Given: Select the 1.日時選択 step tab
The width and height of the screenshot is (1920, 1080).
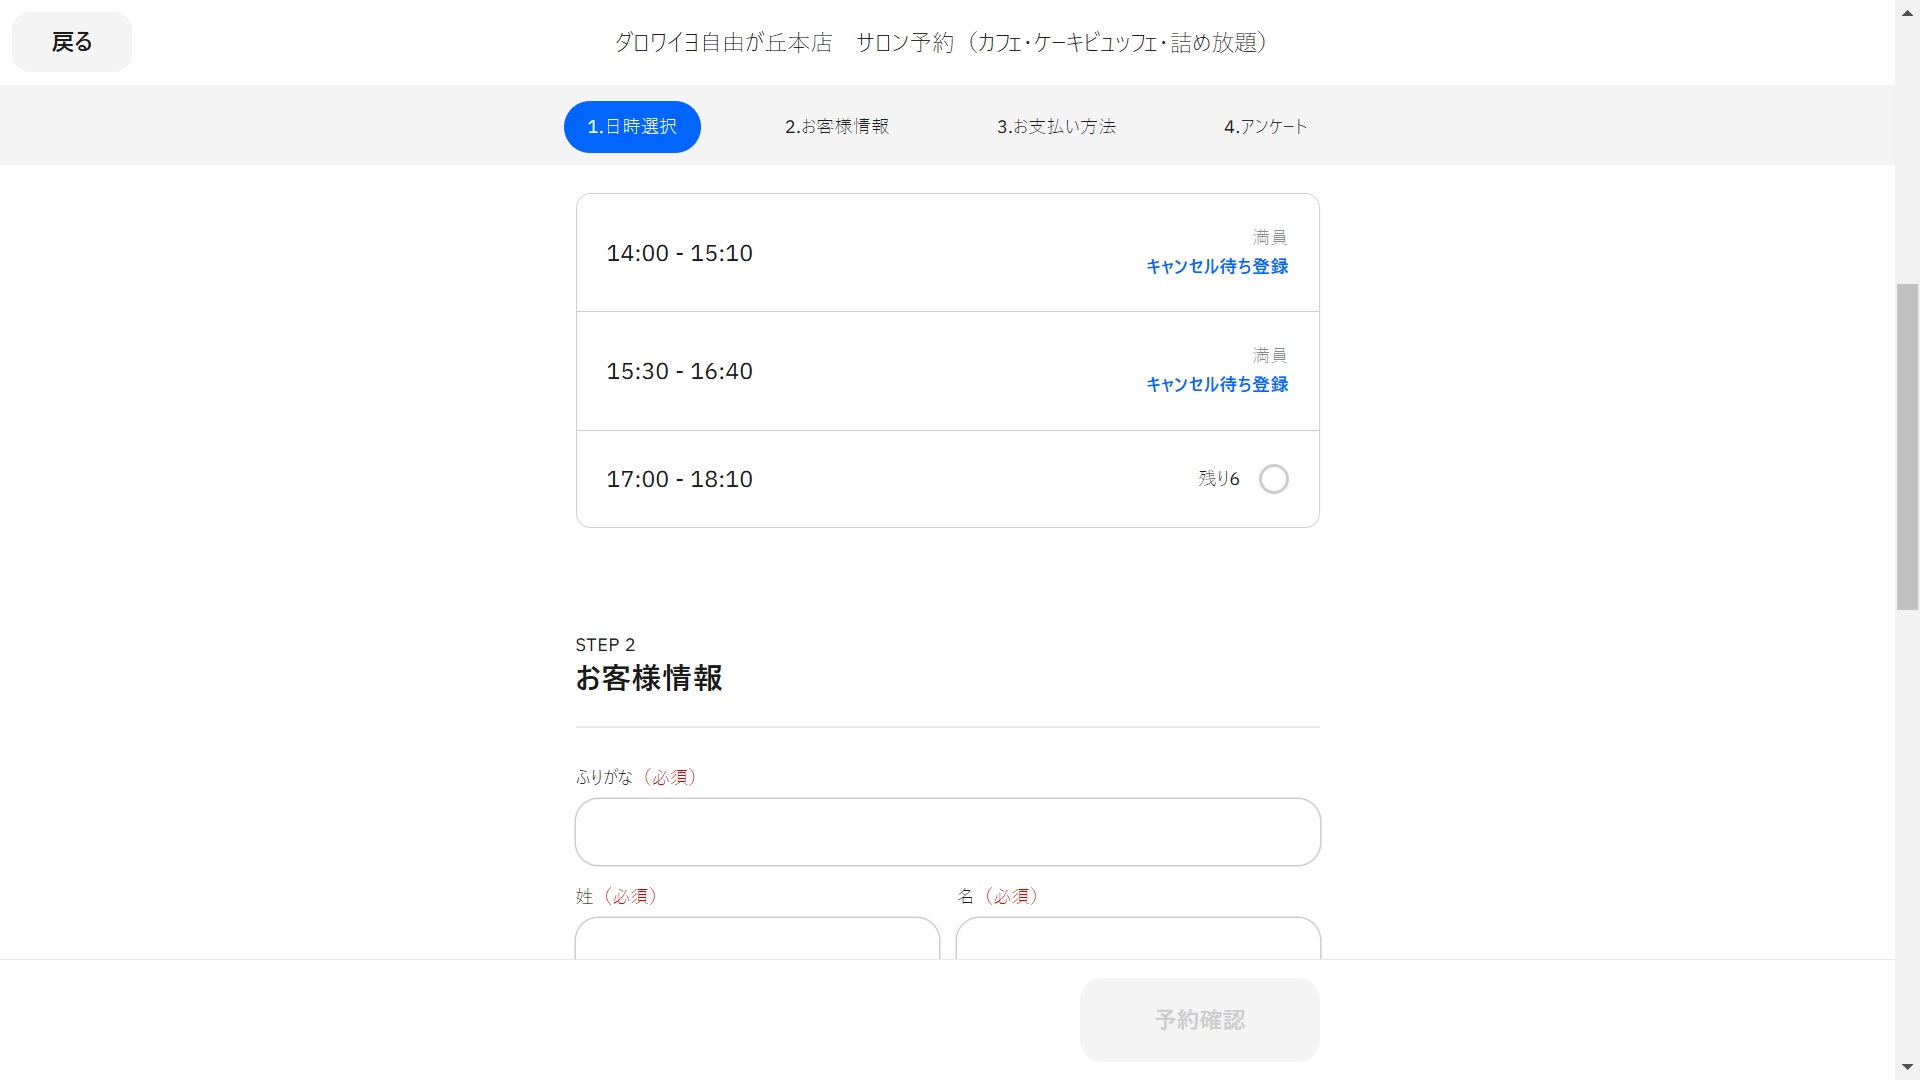Looking at the screenshot, I should (632, 127).
